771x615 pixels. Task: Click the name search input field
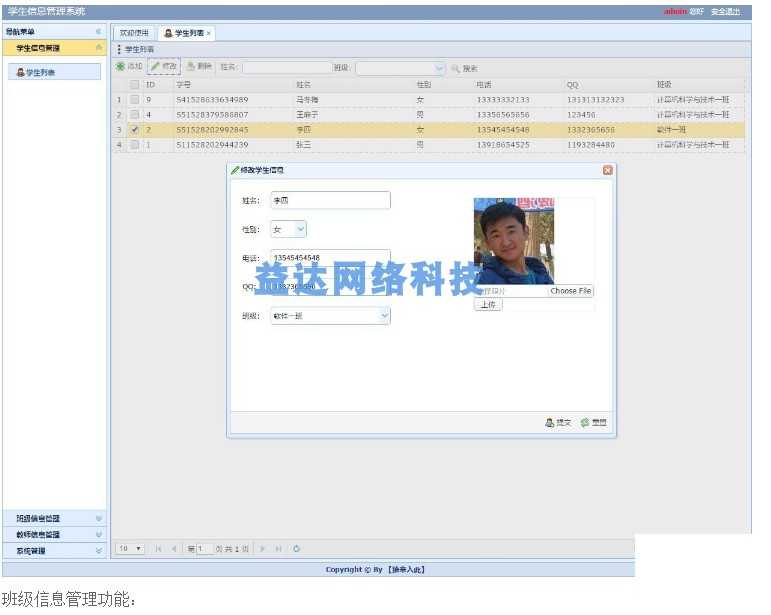pos(285,68)
